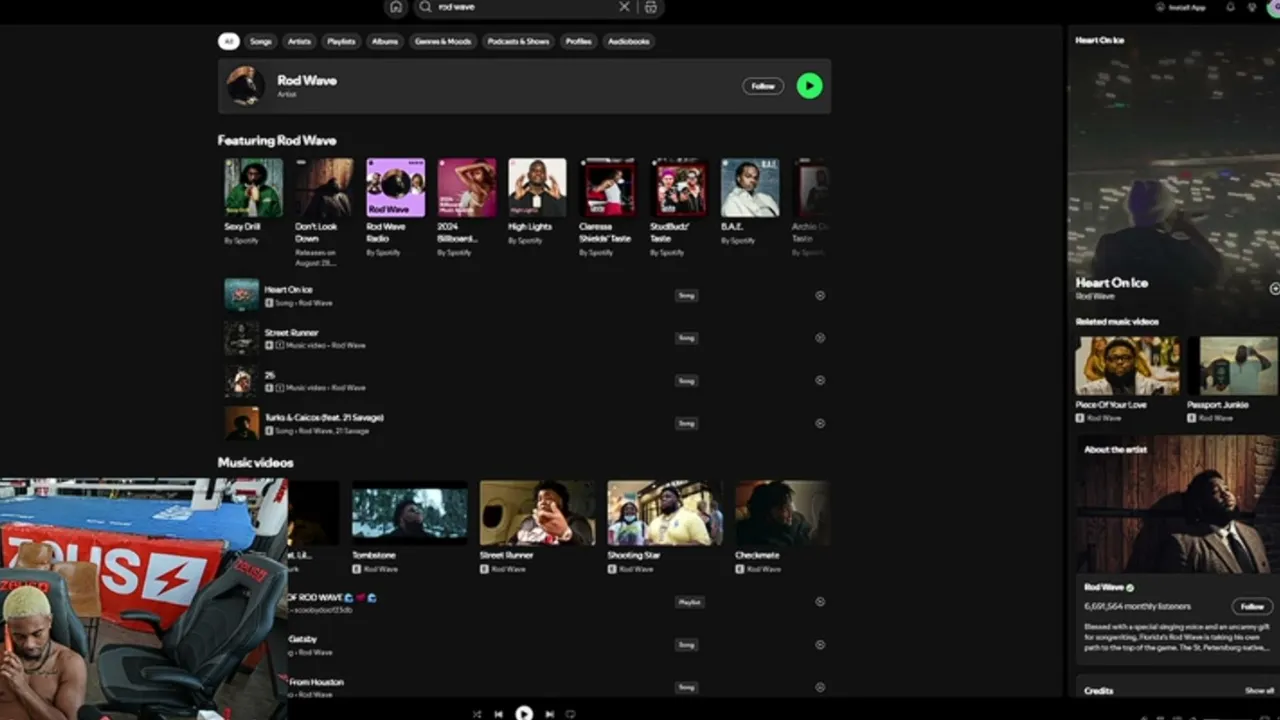Image resolution: width=1280 pixels, height=720 pixels.
Task: Open the StudBudz' Taste playlist cover
Action: click(680, 188)
